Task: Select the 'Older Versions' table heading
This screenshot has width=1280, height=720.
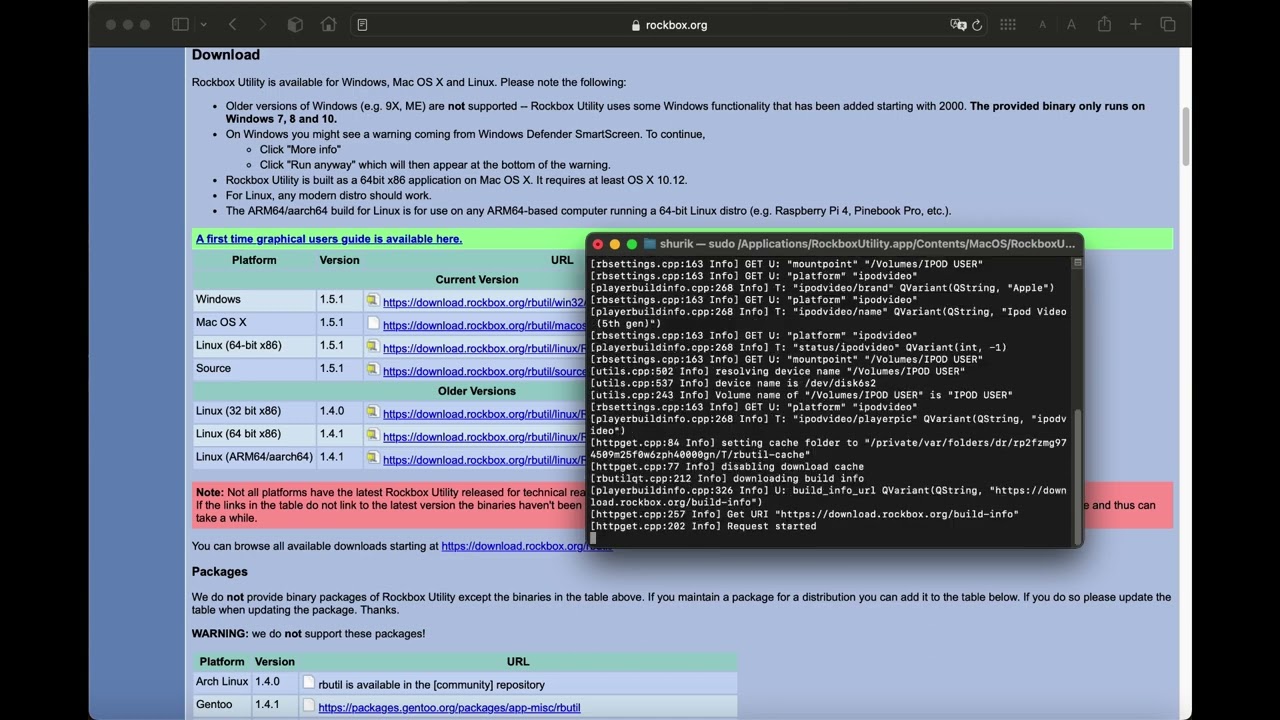Action: pyautogui.click(x=477, y=391)
